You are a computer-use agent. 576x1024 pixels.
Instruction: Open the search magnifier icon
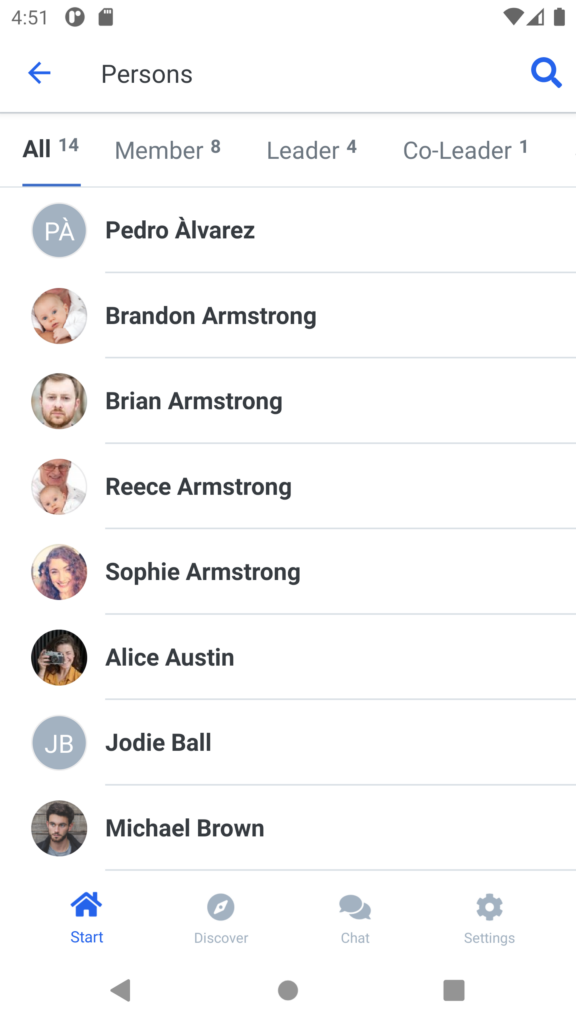coord(546,73)
